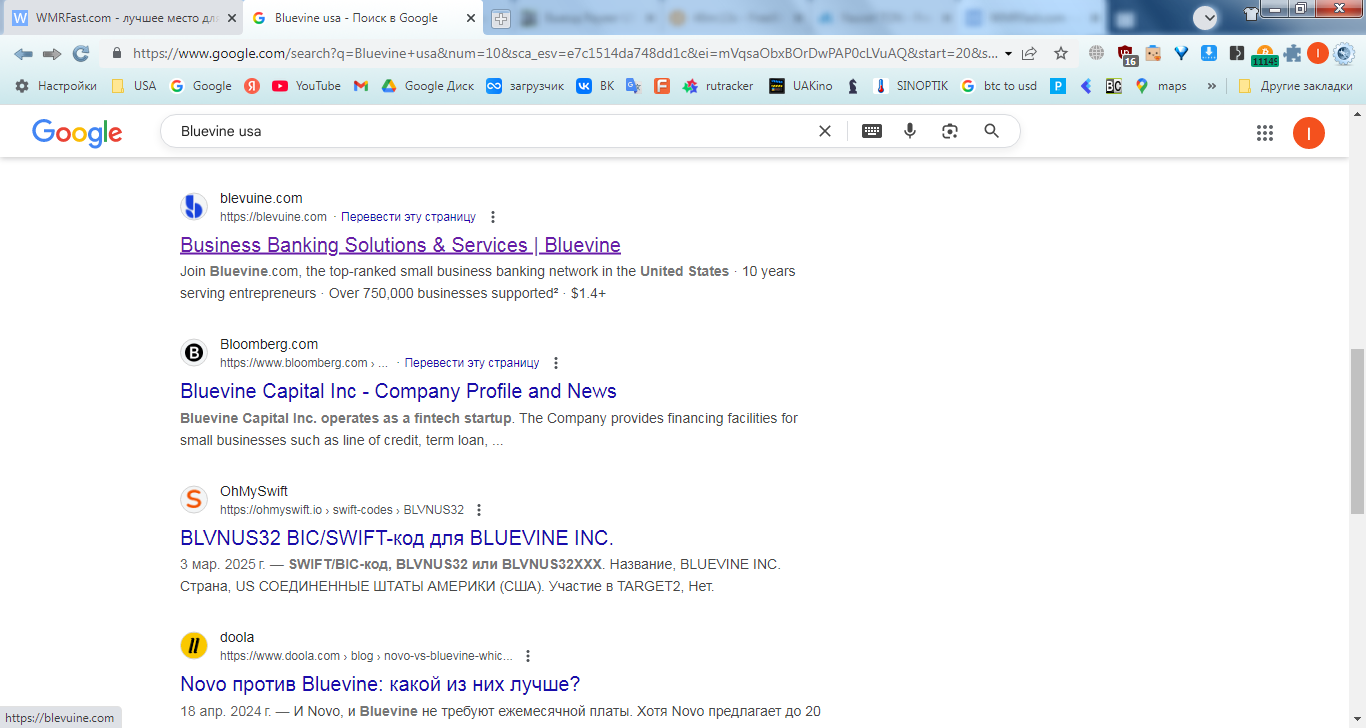
Task: Open the Google apps grid
Action: 1264,132
